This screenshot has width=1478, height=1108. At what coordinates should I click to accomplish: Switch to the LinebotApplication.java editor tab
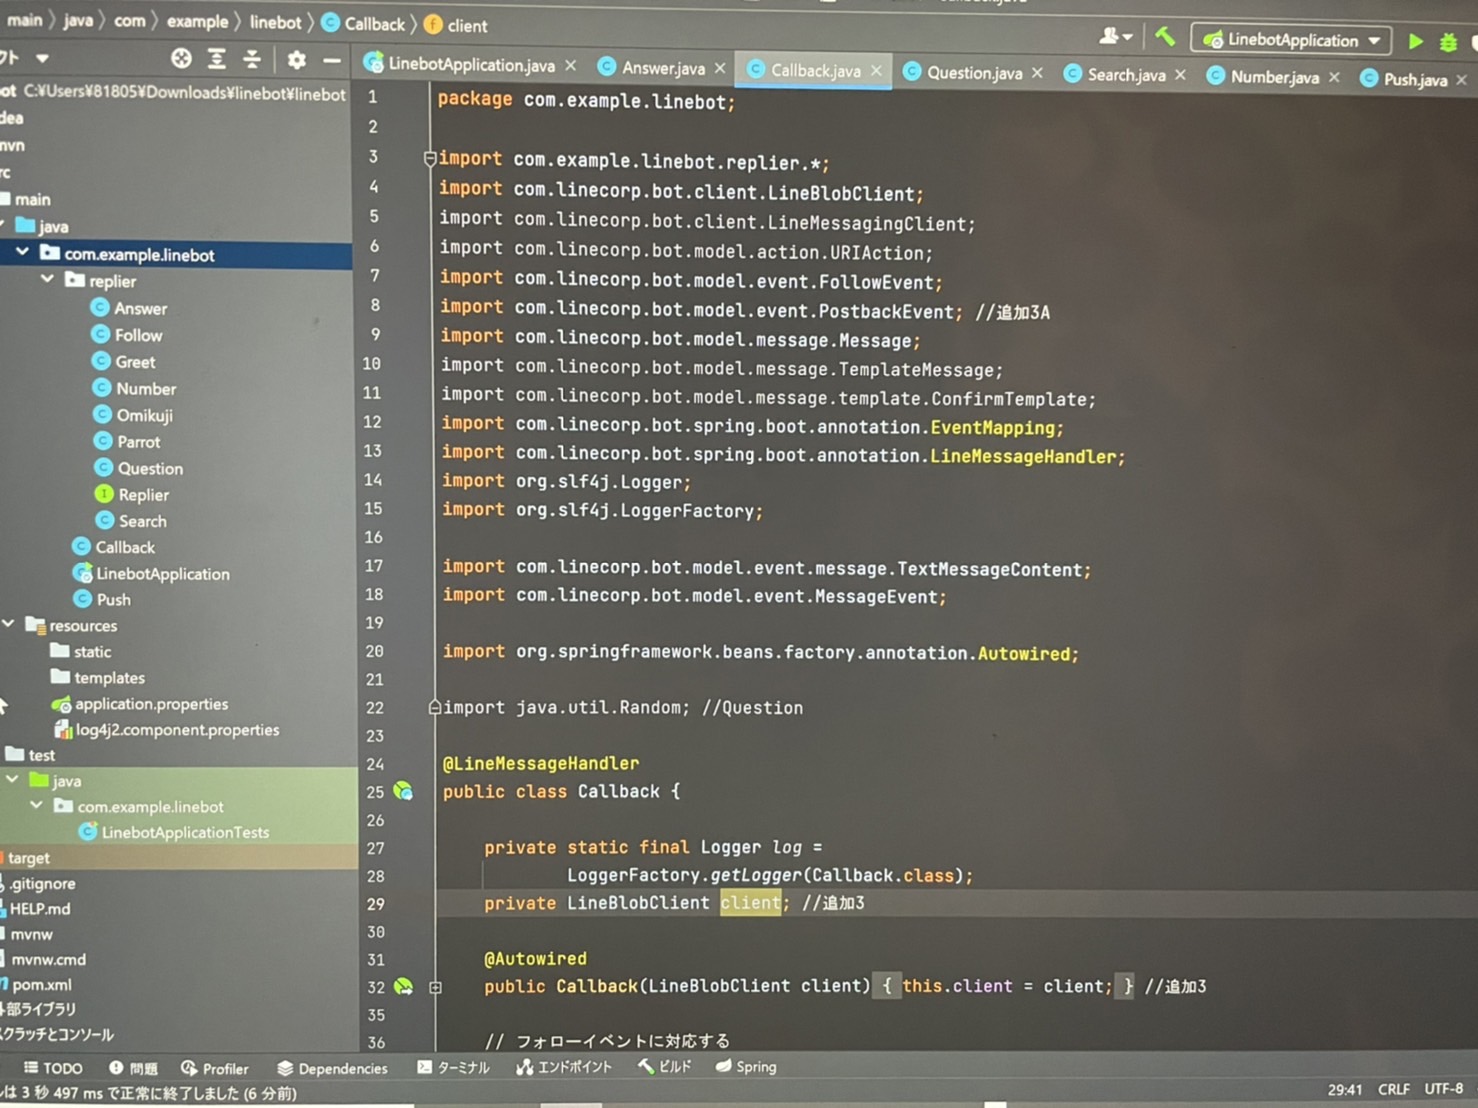[470, 65]
